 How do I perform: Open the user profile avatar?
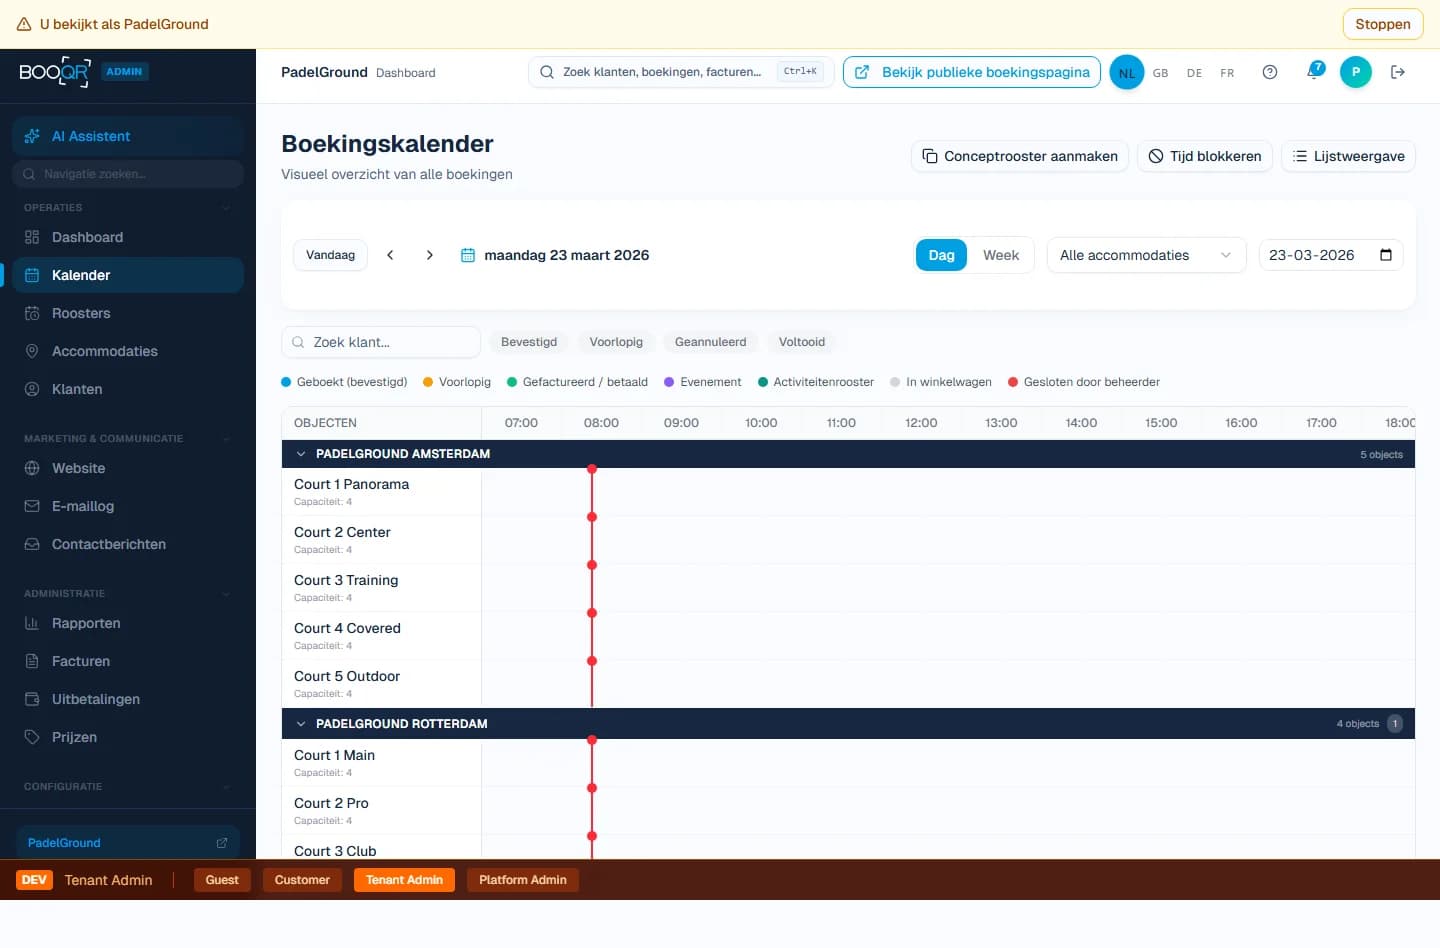tap(1355, 72)
